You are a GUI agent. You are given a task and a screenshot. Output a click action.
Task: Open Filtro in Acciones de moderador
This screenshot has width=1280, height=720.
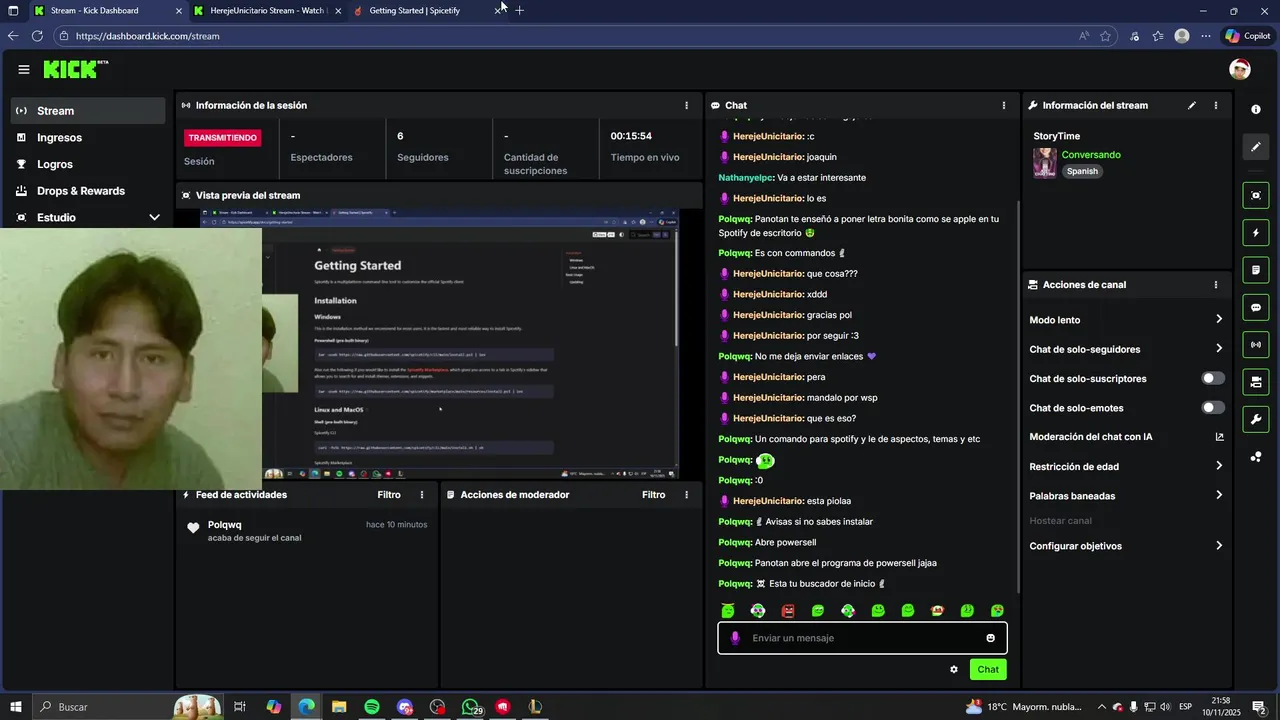(x=653, y=495)
